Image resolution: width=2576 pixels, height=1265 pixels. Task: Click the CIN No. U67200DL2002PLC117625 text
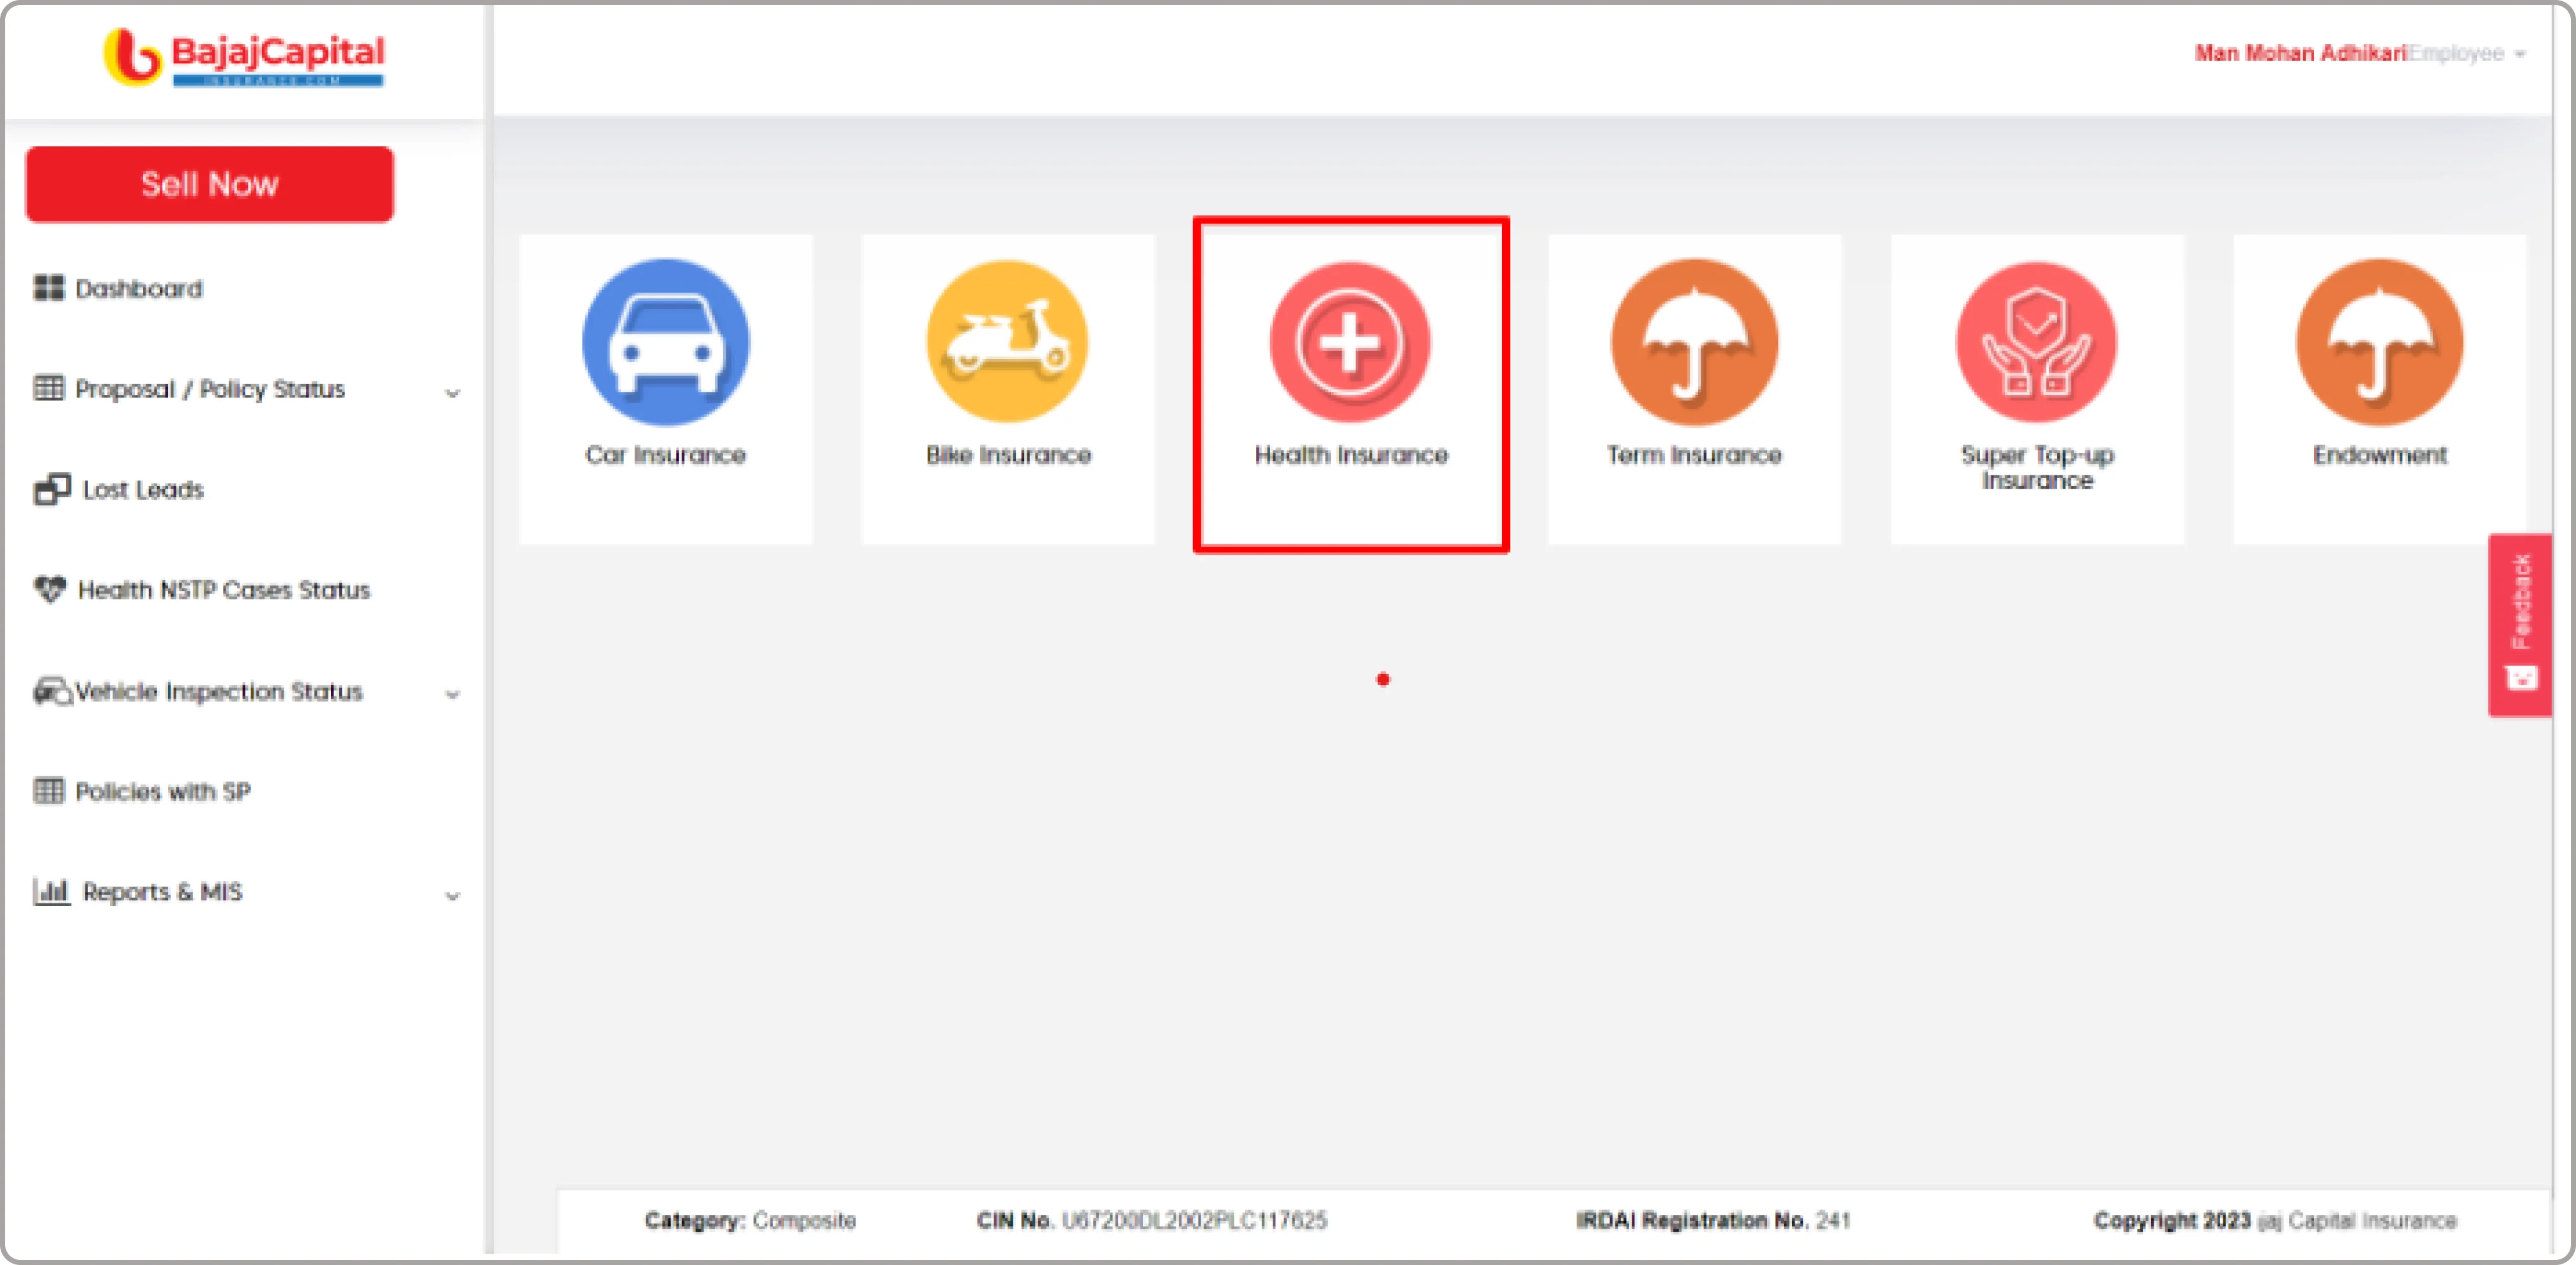[x=1151, y=1220]
